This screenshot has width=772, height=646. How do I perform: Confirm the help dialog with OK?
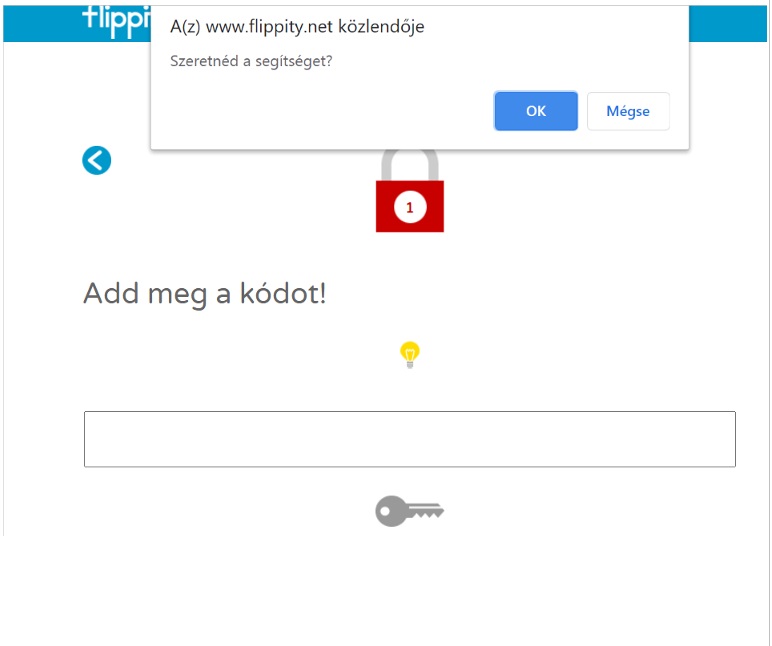[x=536, y=111]
